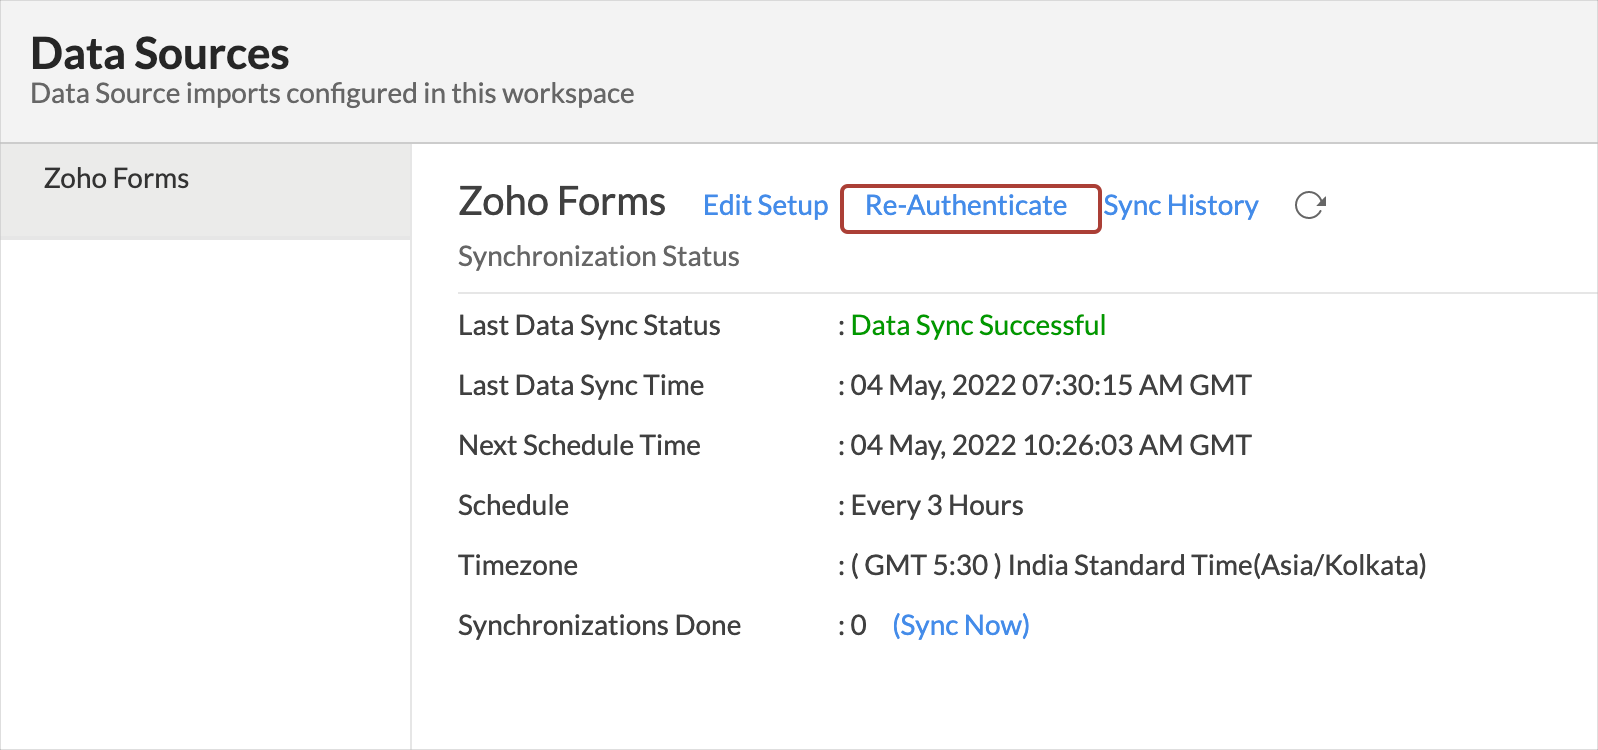Screen dimensions: 1598x750
Task: Click the Data Source imports subtitle text
Action: point(332,93)
